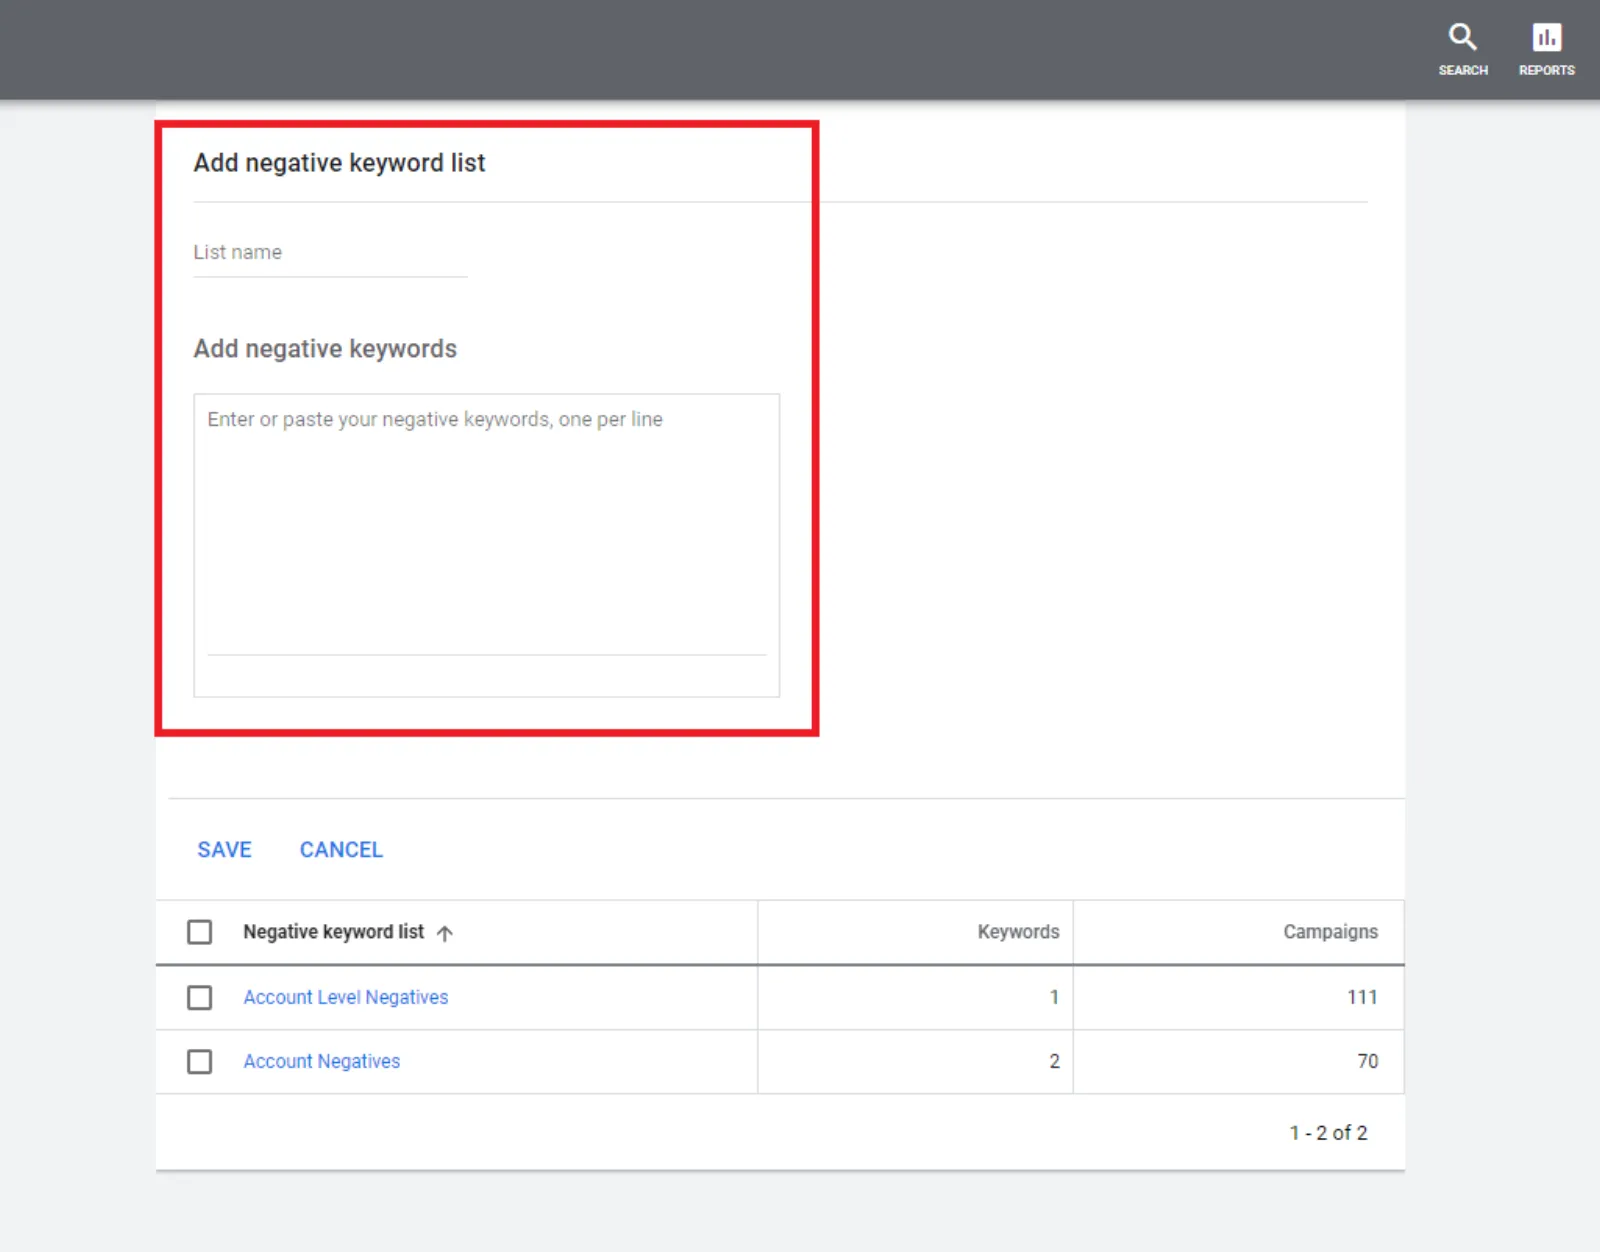Click campaigns value 70
The image size is (1600, 1252).
[x=1367, y=1061]
